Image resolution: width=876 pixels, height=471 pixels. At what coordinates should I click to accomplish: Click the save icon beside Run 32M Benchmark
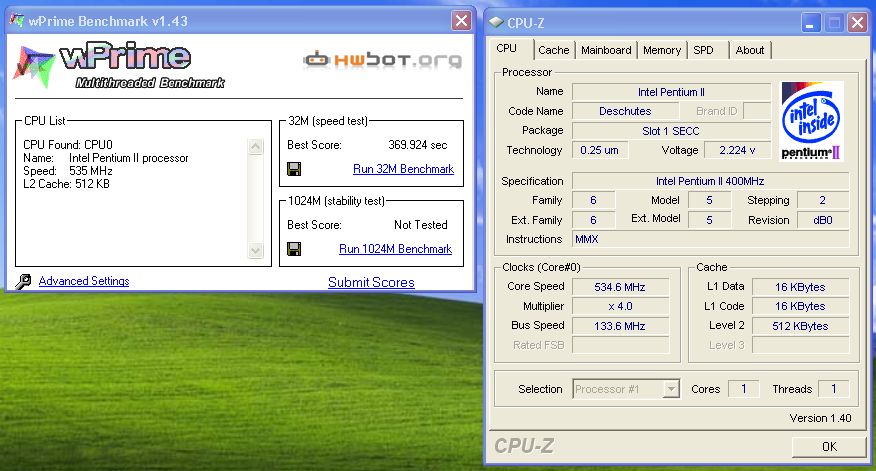pyautogui.click(x=294, y=169)
